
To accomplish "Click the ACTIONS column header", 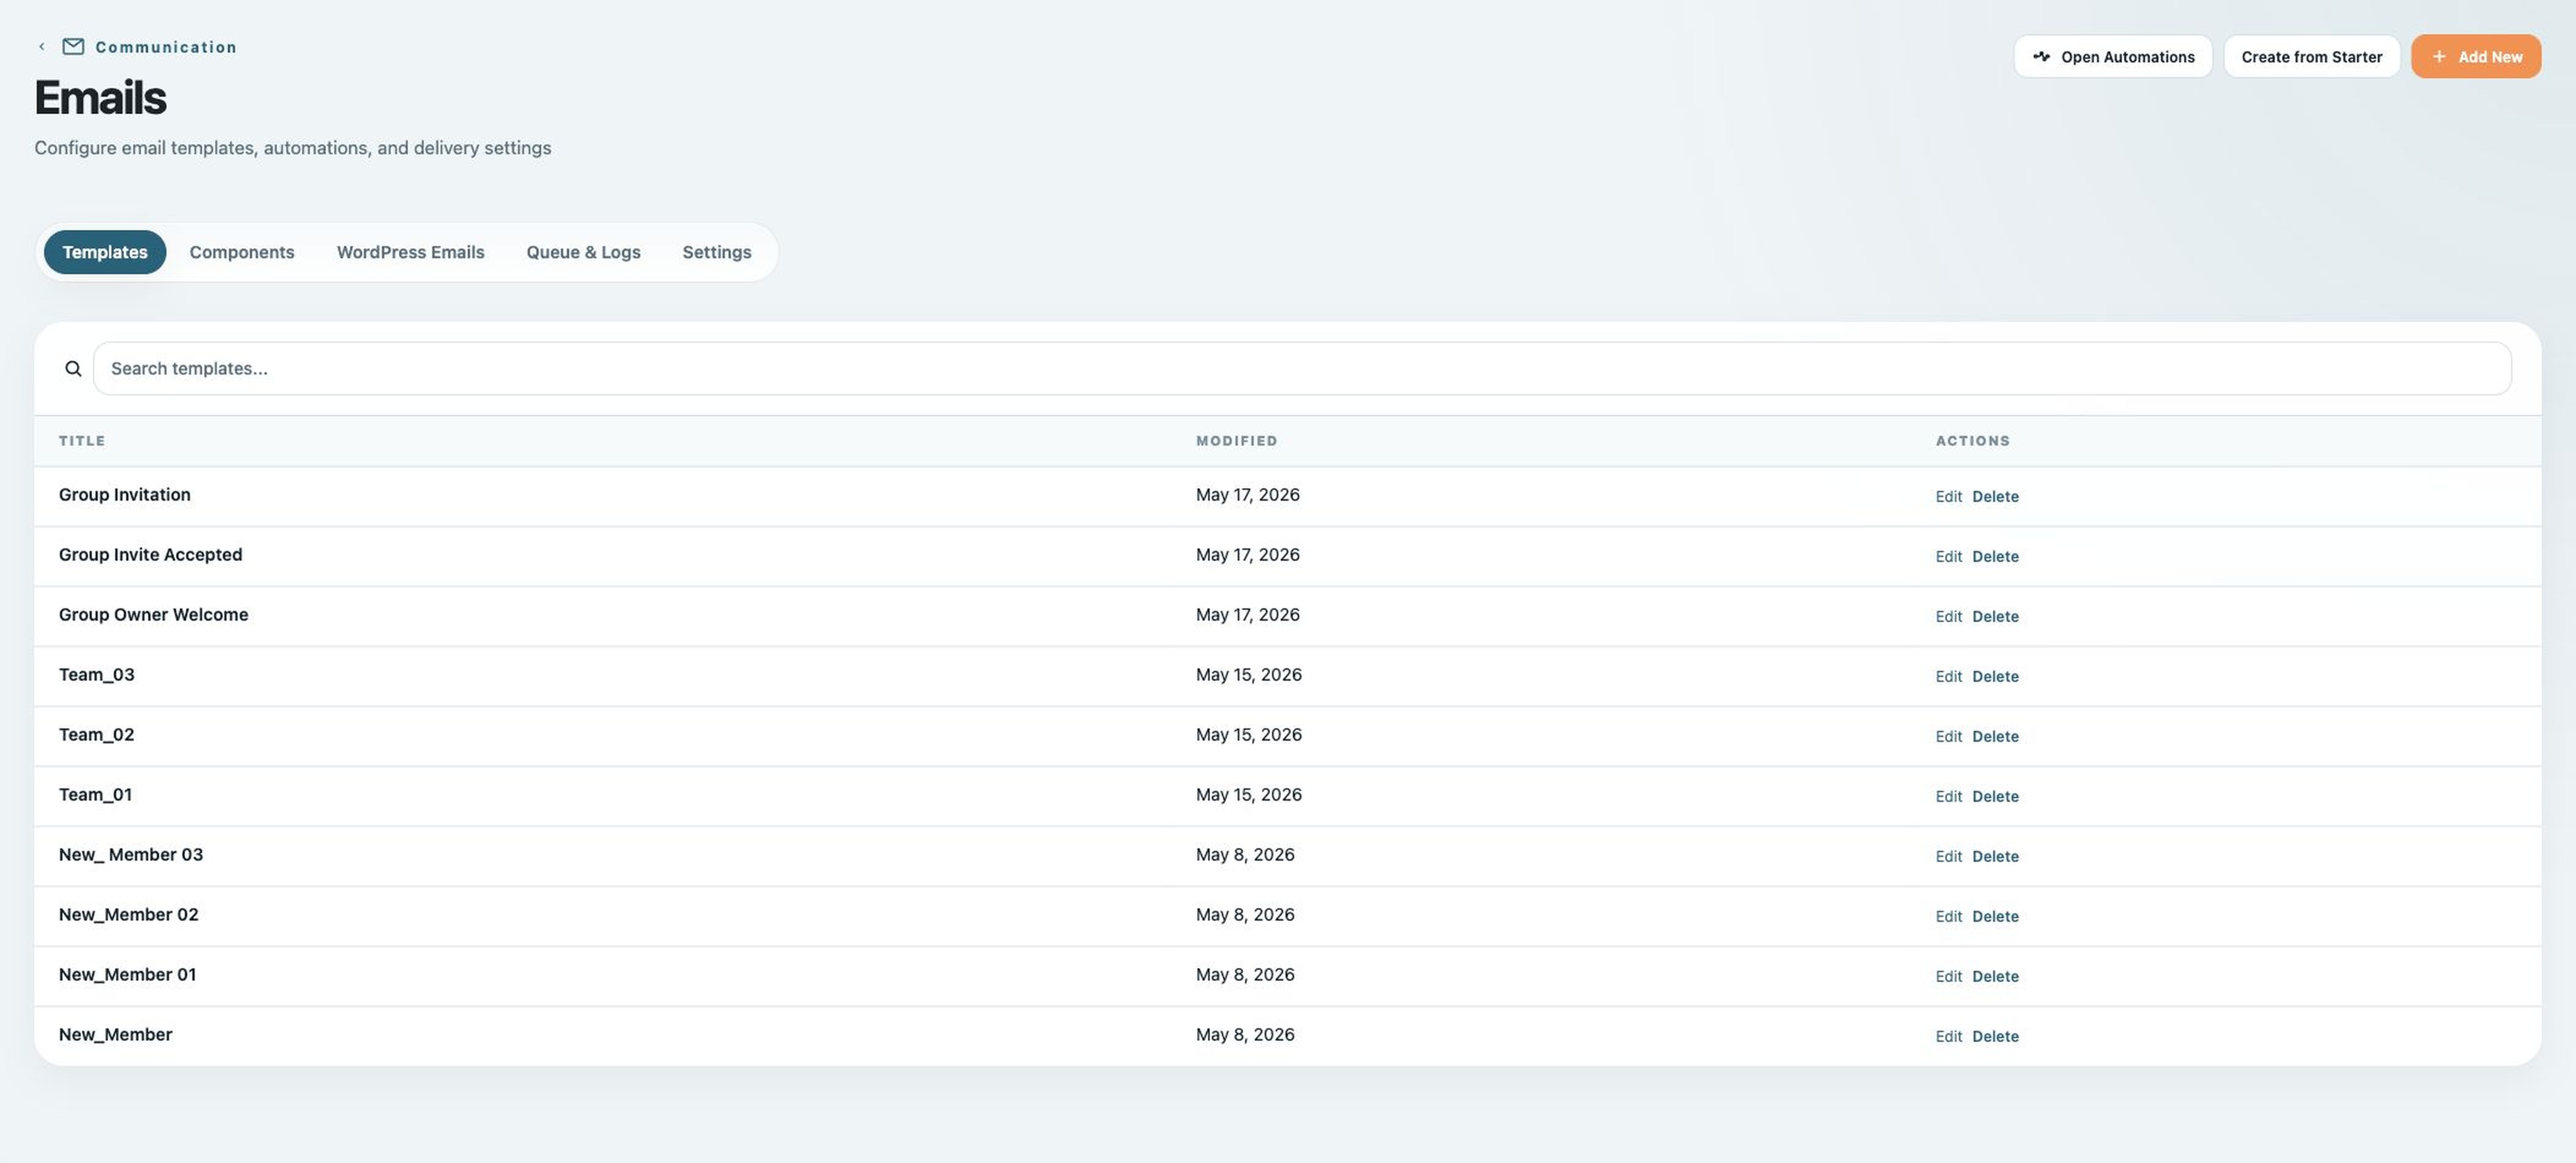I will coord(1972,441).
